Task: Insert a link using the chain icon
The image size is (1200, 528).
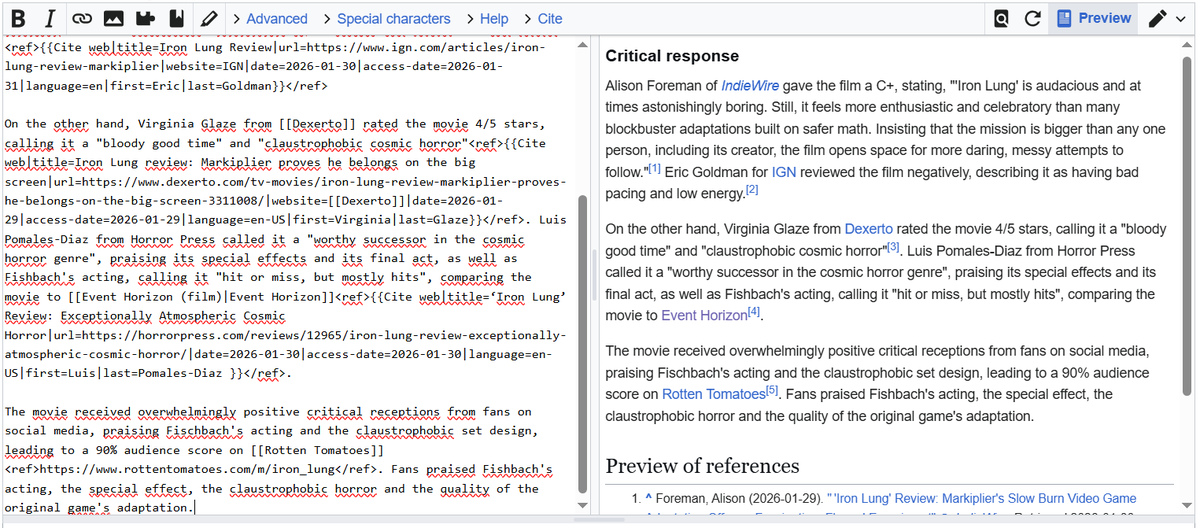Action: point(82,19)
